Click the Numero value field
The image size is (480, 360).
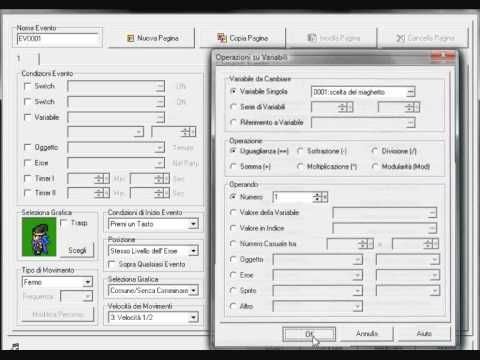pos(293,197)
